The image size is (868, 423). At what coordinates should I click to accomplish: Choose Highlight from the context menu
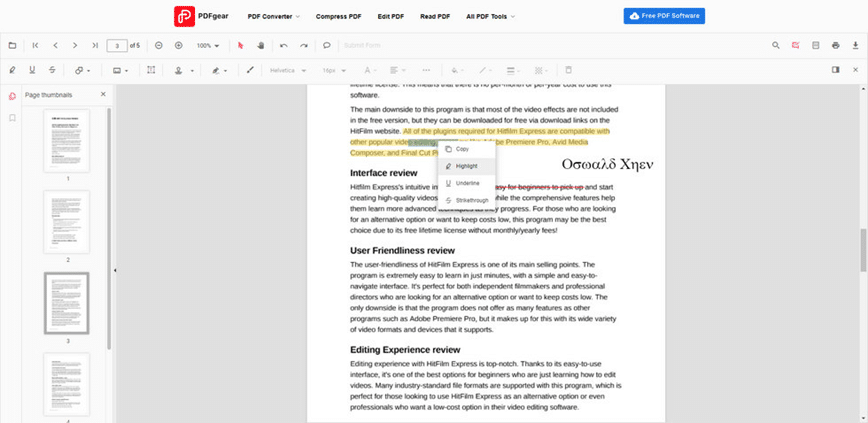tap(466, 166)
